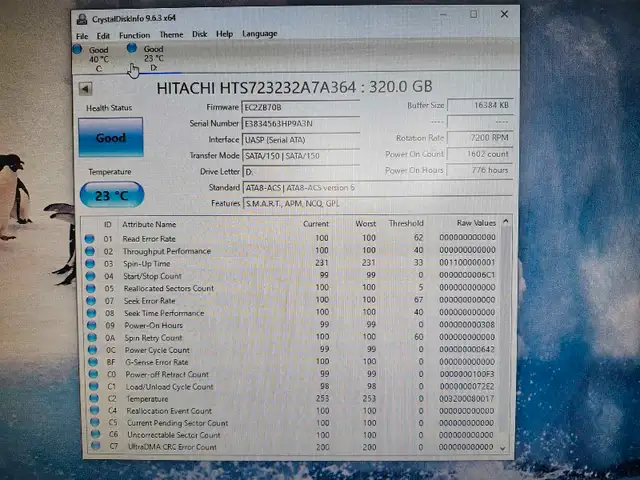This screenshot has height=480, width=640.
Task: Click the status icon for UltraDMA CRC Error Count
Action: [96, 446]
